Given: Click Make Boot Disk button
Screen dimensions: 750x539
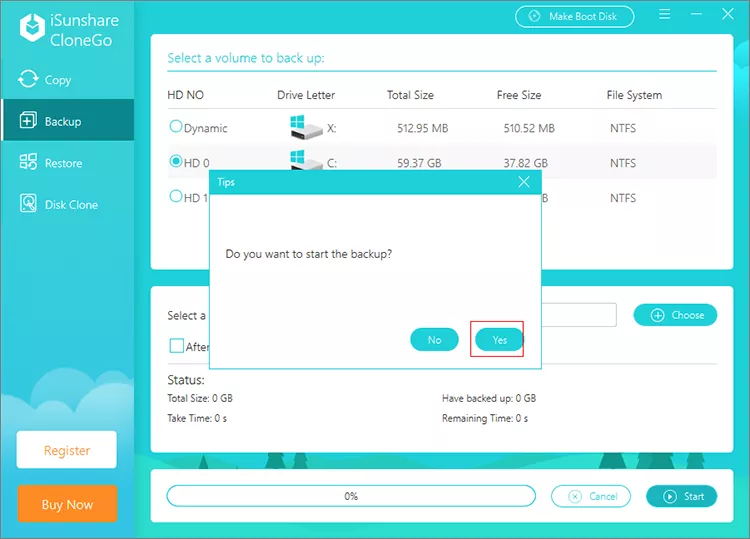Looking at the screenshot, I should coord(574,16).
